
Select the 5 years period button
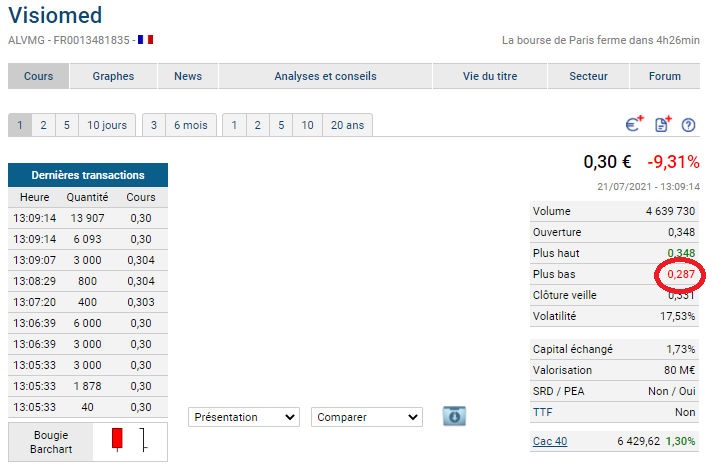[x=281, y=125]
